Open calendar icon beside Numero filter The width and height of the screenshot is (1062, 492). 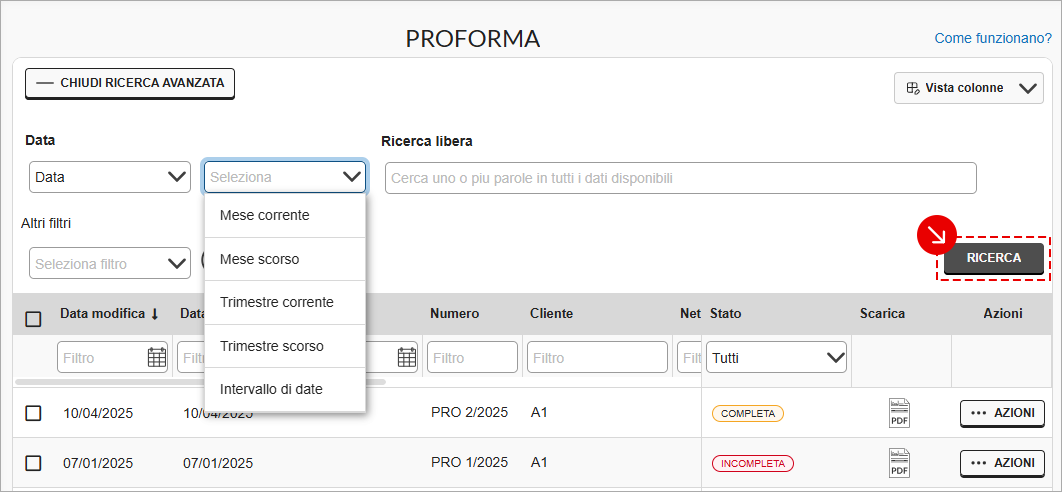tap(406, 357)
